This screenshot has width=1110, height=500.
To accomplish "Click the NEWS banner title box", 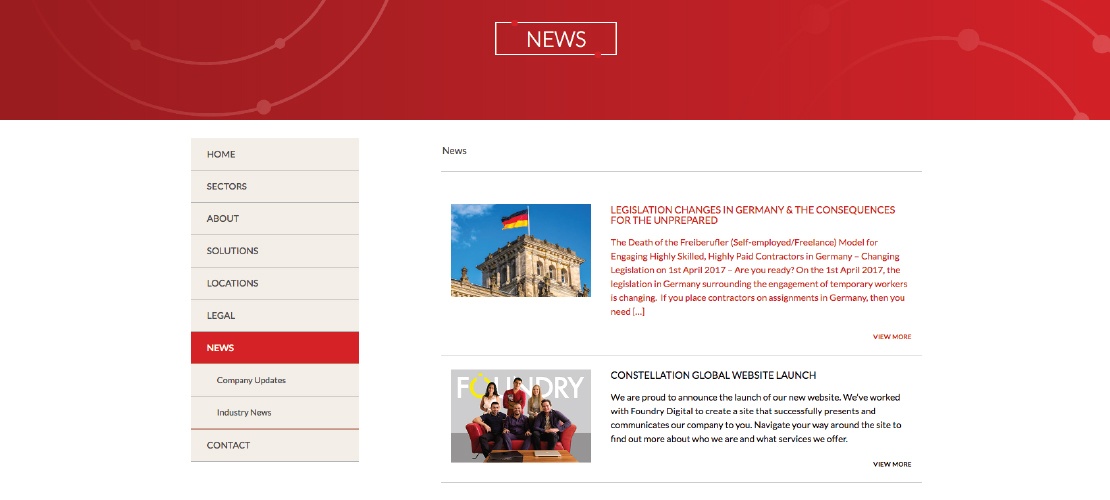I will (556, 38).
